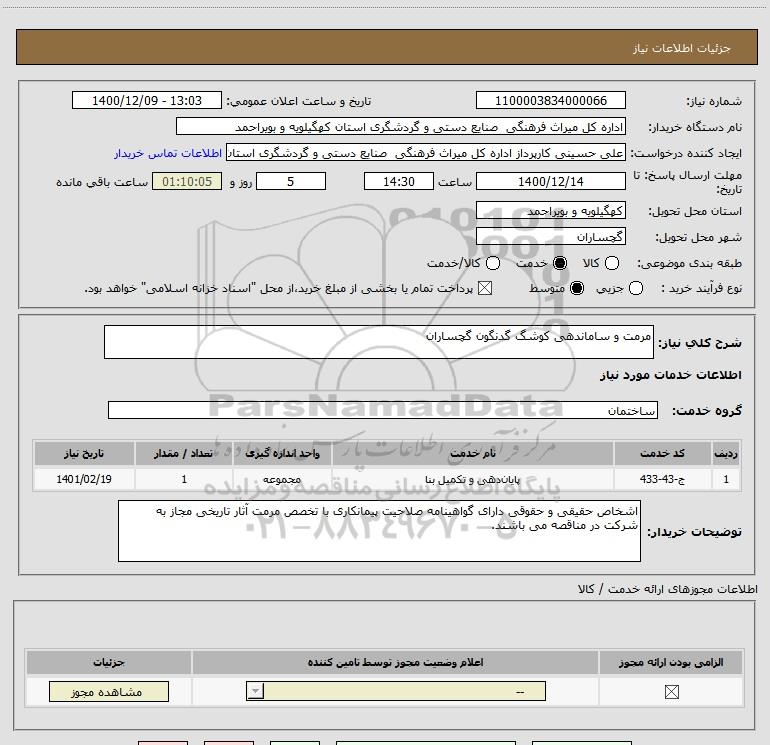Click the request creator field
Screen dimensions: 770x745
point(426,153)
